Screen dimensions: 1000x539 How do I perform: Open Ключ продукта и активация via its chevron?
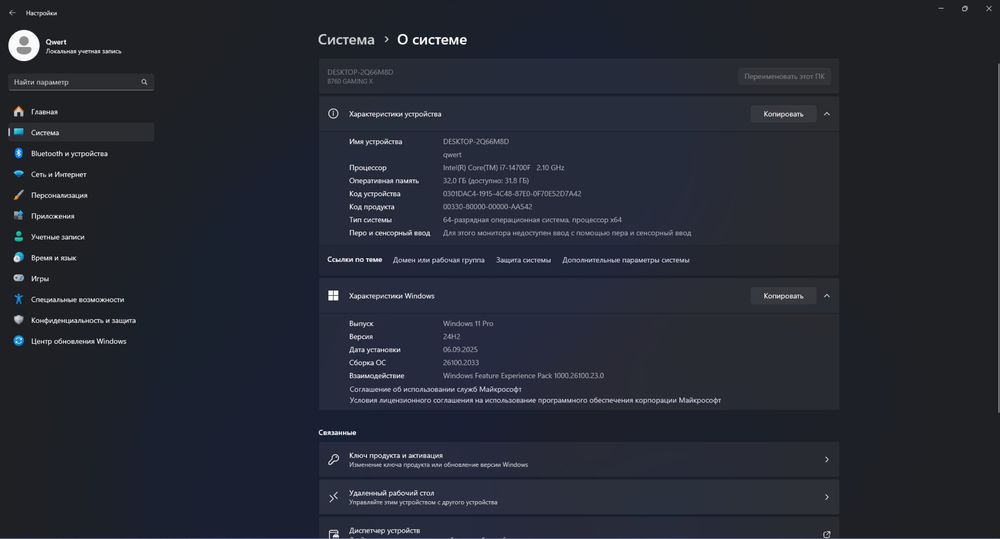click(827, 459)
